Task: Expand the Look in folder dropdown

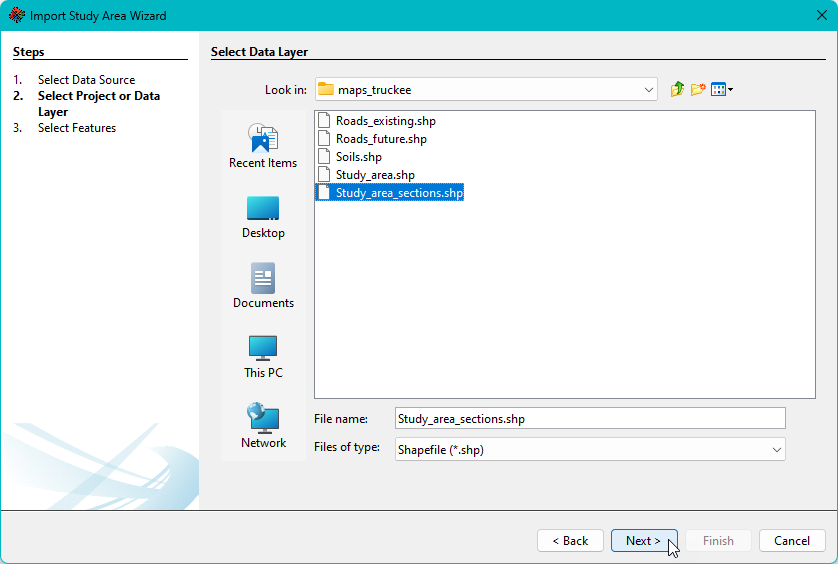Action: [x=648, y=90]
